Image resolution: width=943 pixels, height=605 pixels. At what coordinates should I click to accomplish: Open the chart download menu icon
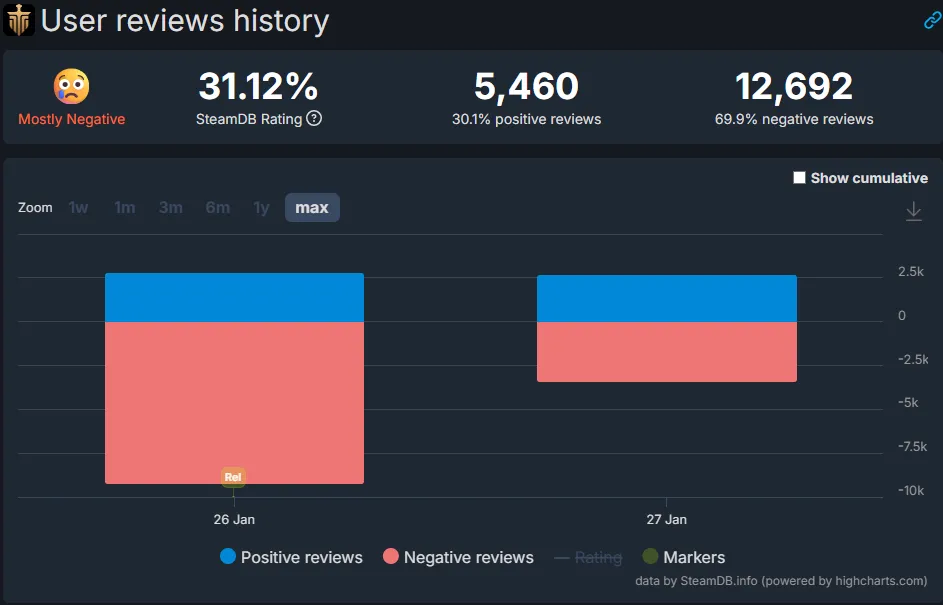click(913, 211)
